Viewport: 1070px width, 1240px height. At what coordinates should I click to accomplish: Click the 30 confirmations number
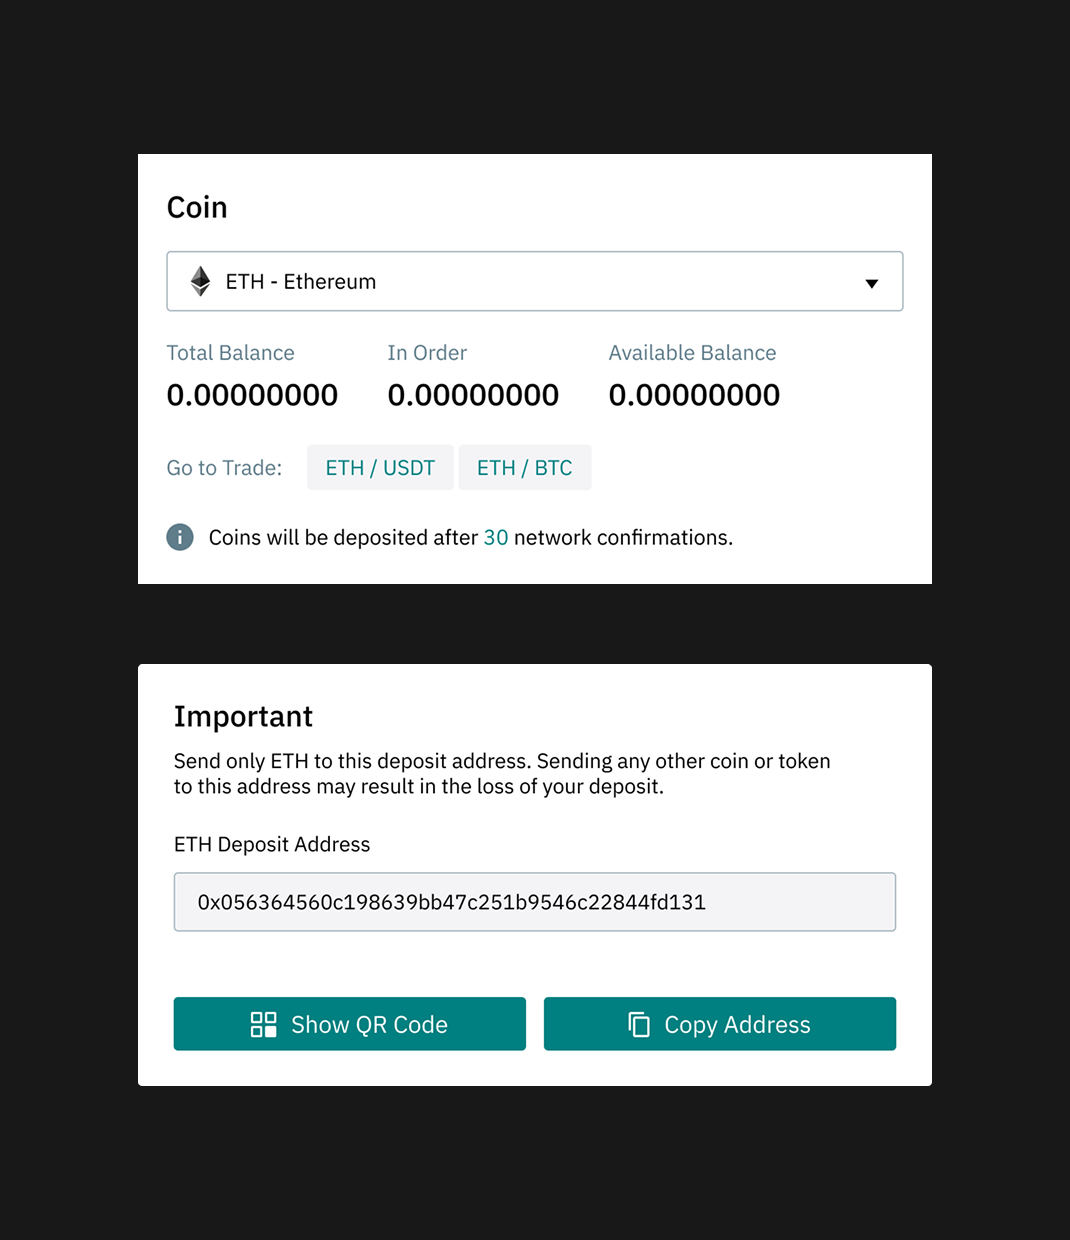(x=496, y=538)
